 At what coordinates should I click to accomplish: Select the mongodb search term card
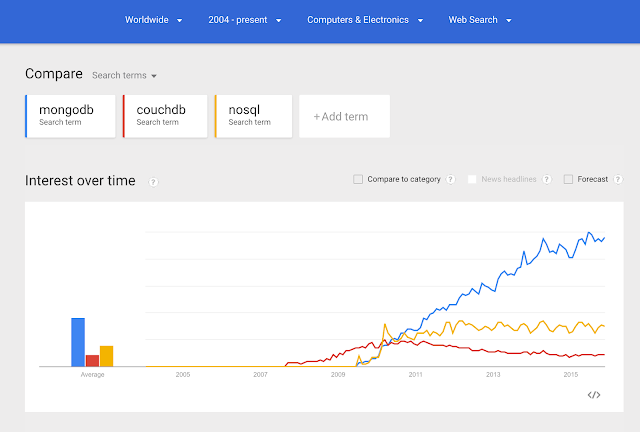(x=69, y=116)
